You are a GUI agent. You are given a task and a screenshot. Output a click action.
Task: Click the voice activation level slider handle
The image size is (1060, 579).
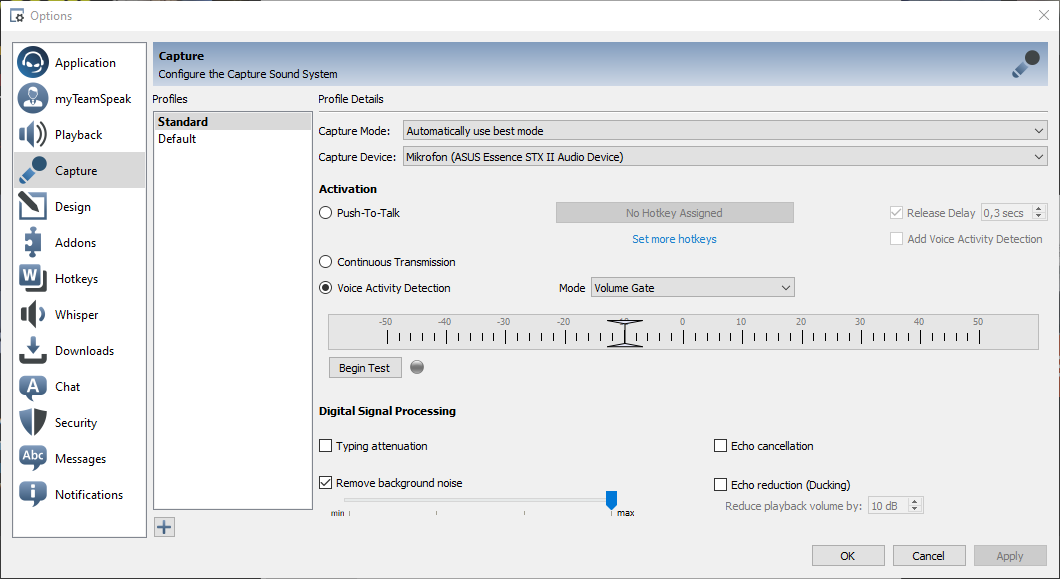[x=625, y=333]
